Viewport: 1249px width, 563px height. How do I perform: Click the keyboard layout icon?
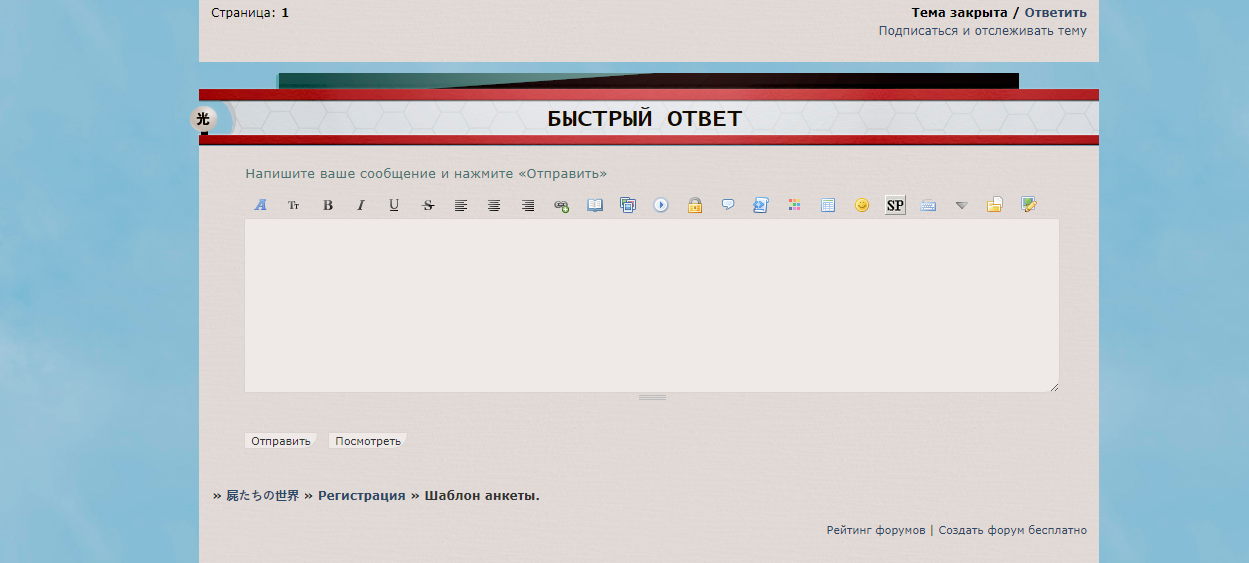click(928, 205)
